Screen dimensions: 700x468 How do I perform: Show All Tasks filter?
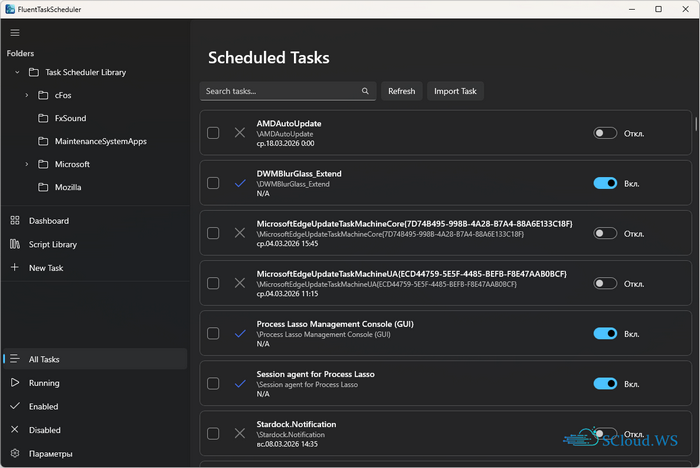[x=44, y=359]
